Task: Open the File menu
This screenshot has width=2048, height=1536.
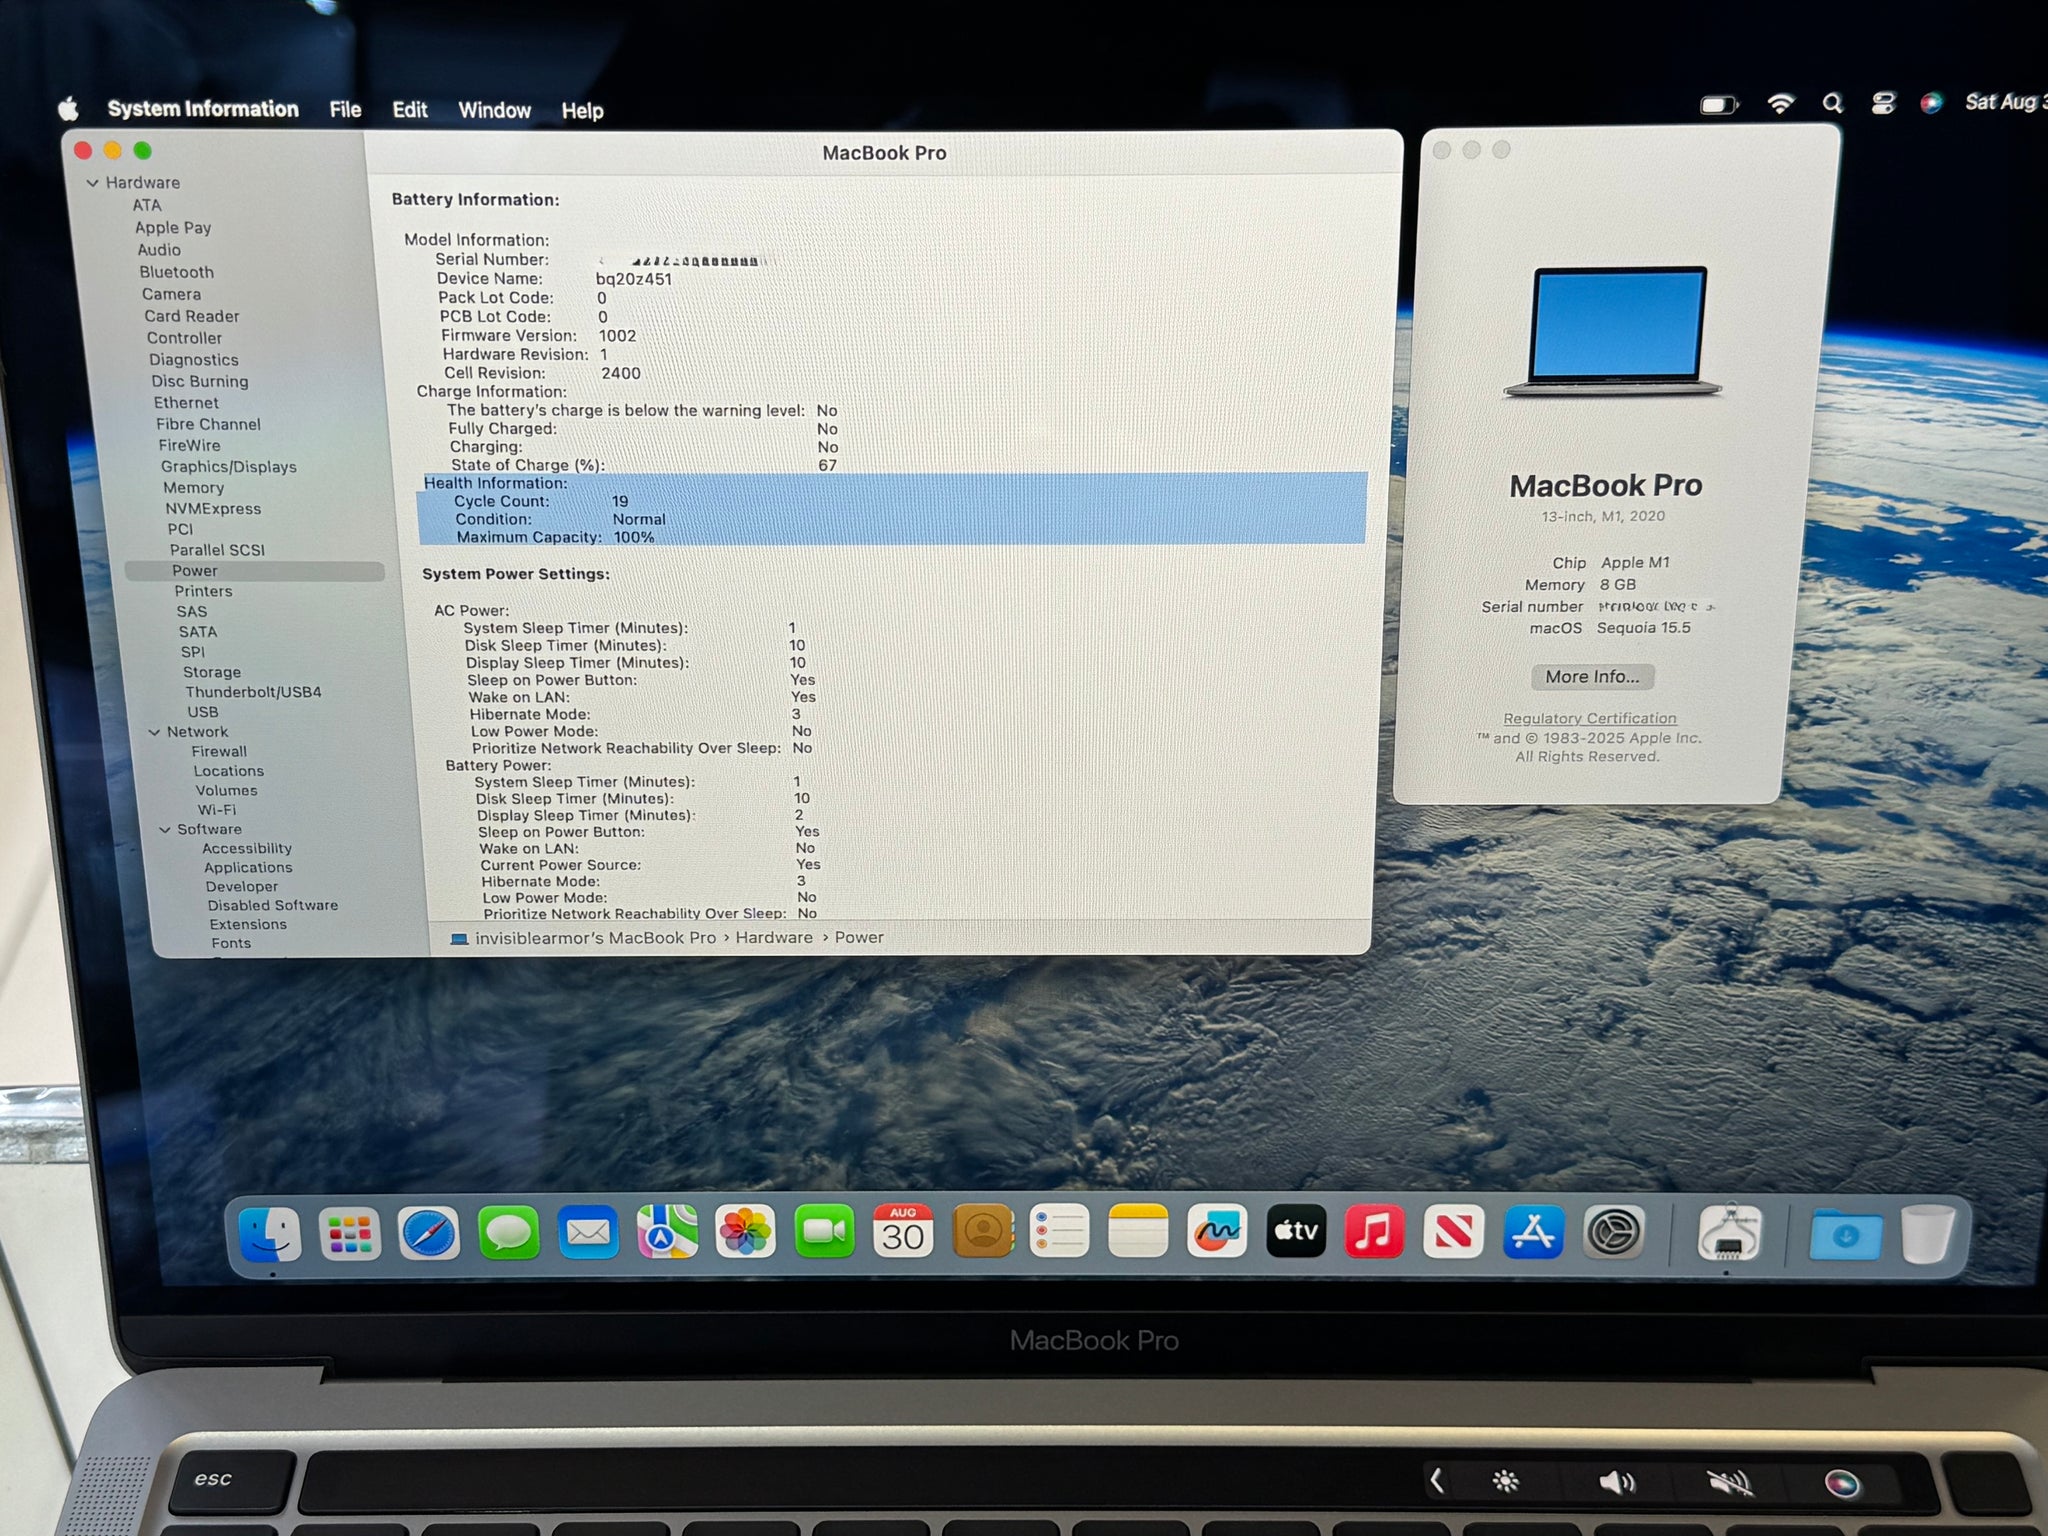Action: click(345, 110)
